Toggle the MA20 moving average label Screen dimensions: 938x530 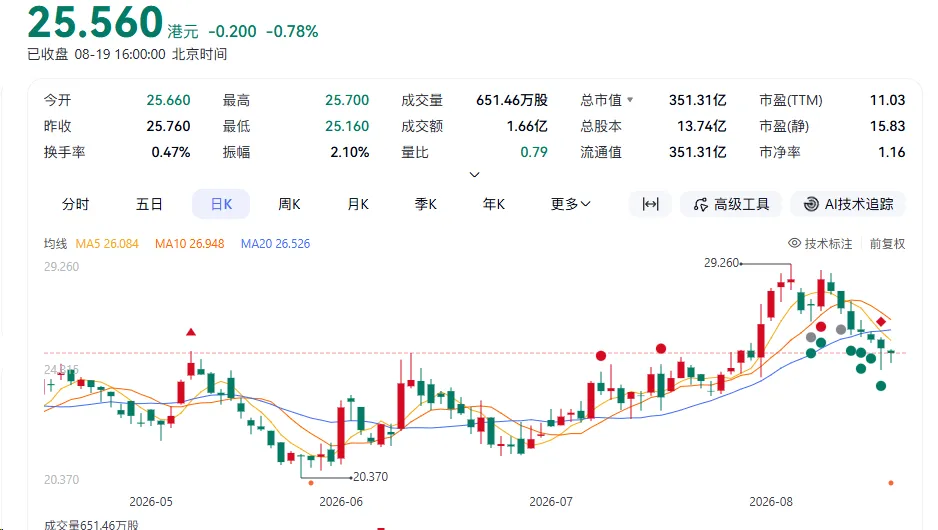coord(275,243)
